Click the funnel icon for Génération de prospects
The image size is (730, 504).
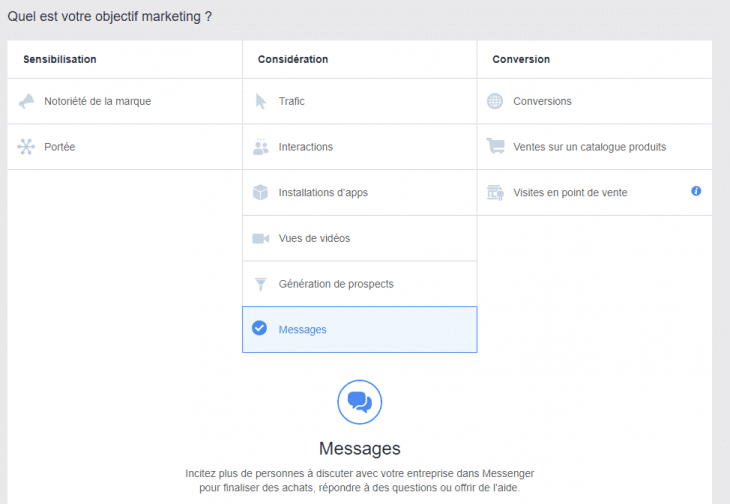(261, 284)
